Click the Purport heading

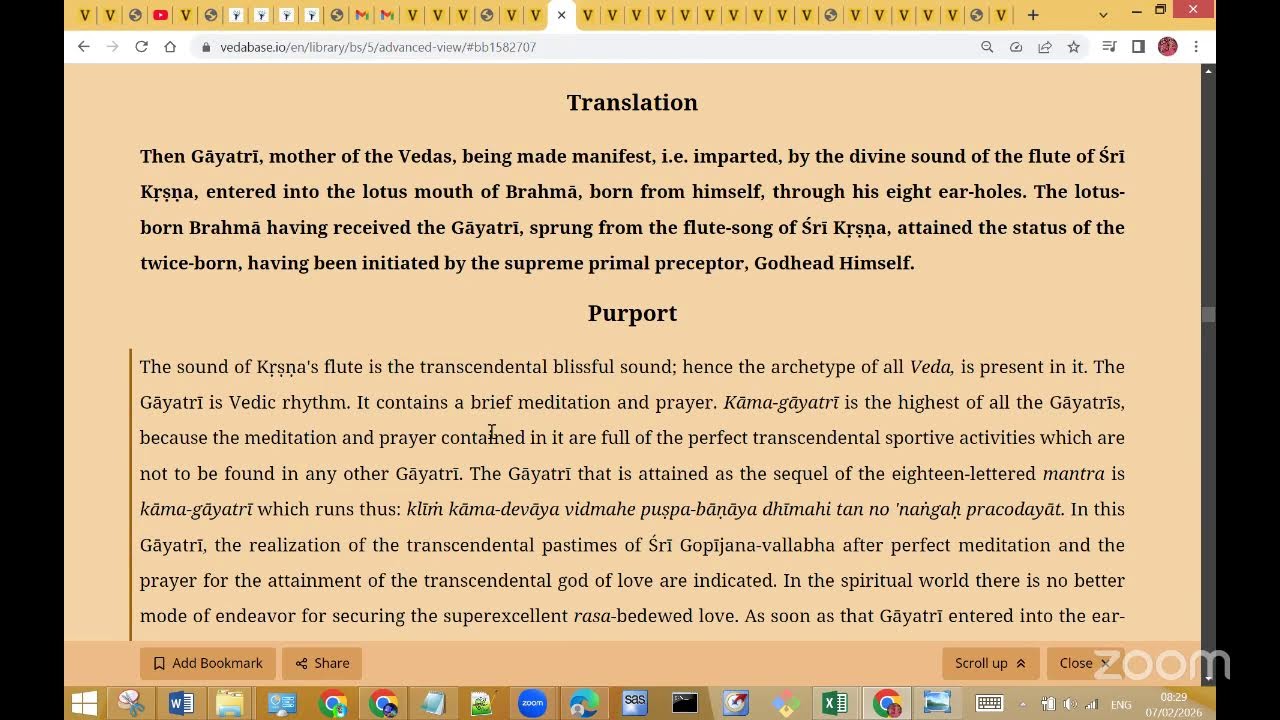click(632, 313)
